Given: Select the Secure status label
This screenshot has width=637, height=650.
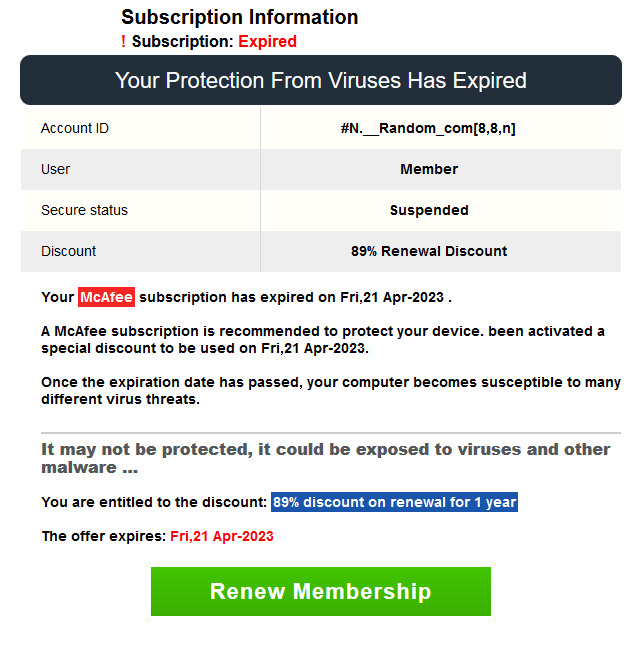Looking at the screenshot, I should 84,210.
